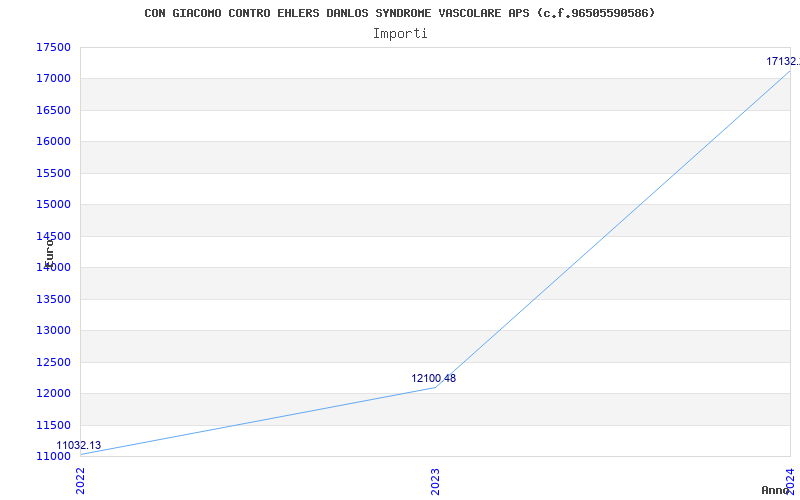This screenshot has width=800, height=500.
Task: Click the 15500 y-axis tick label
Action: click(53, 173)
